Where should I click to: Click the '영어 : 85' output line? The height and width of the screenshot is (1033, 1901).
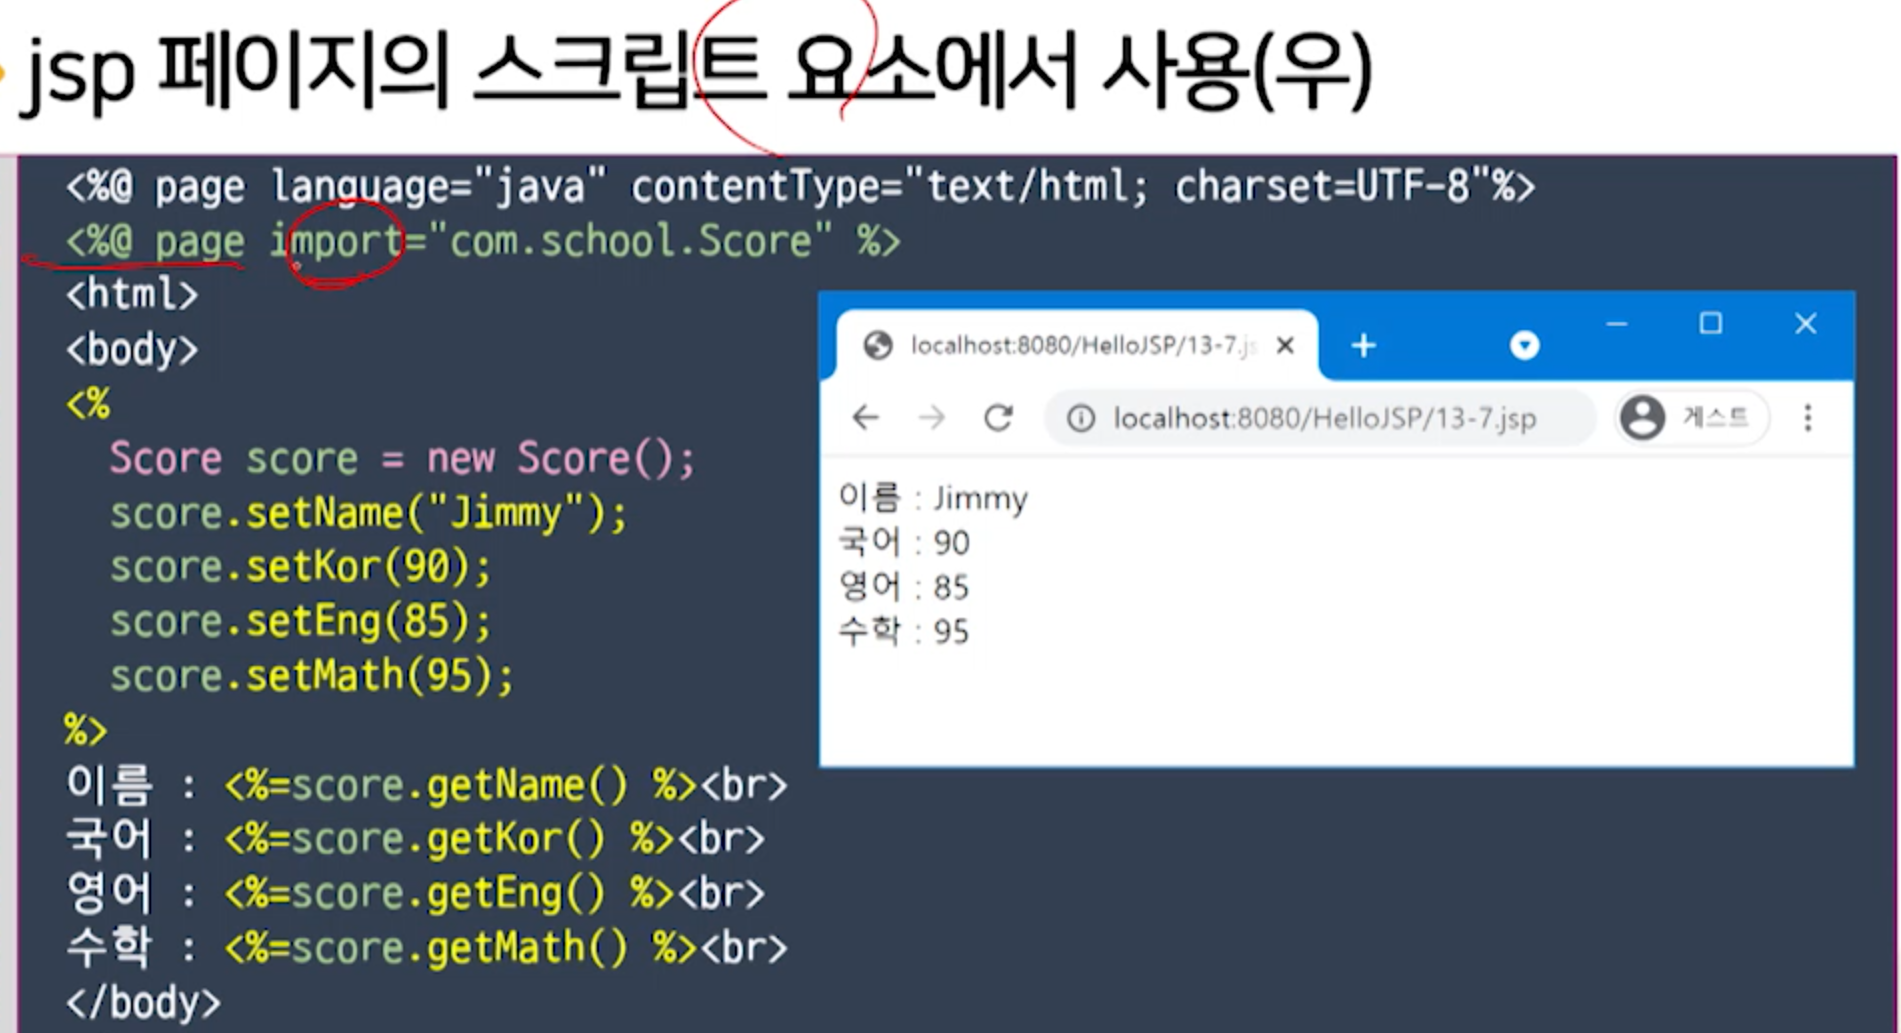(904, 586)
